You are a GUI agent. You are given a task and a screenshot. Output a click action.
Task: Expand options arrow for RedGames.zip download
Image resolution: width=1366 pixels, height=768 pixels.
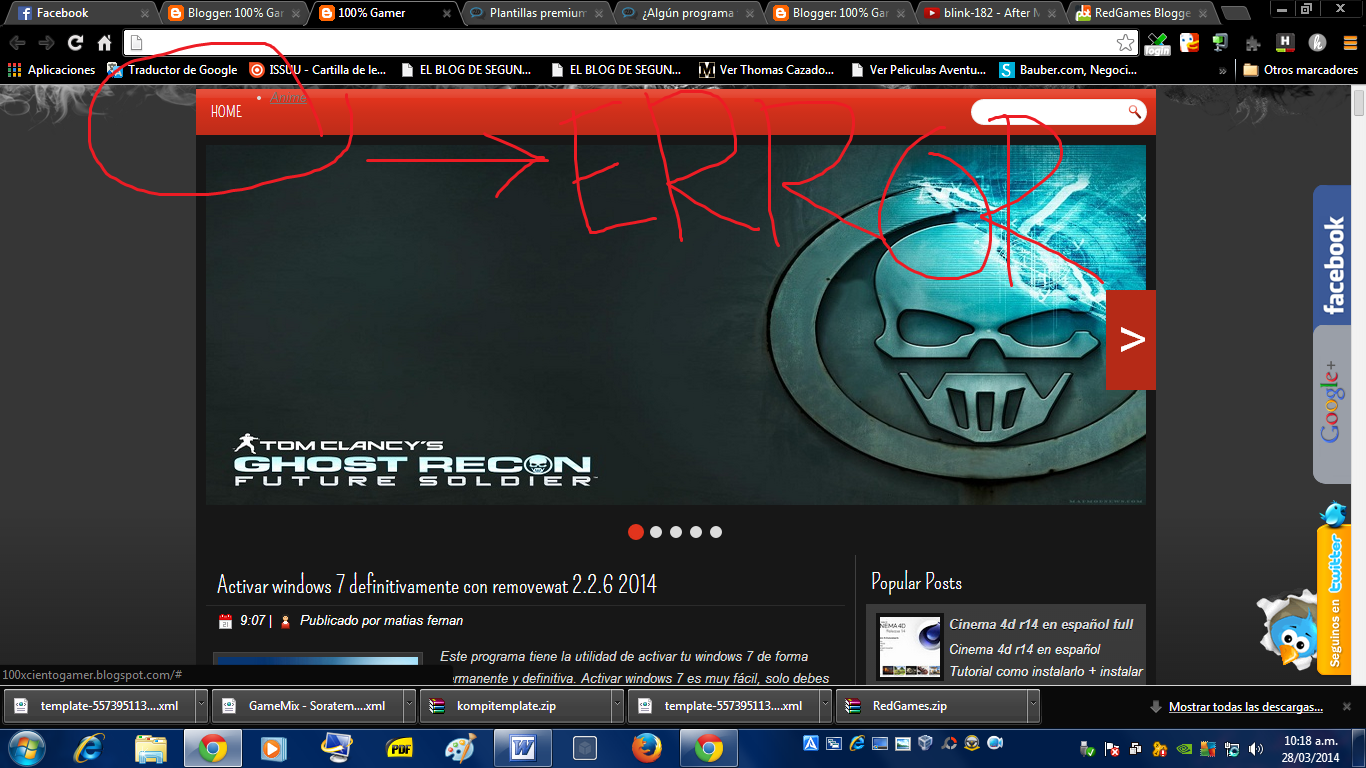(1033, 706)
